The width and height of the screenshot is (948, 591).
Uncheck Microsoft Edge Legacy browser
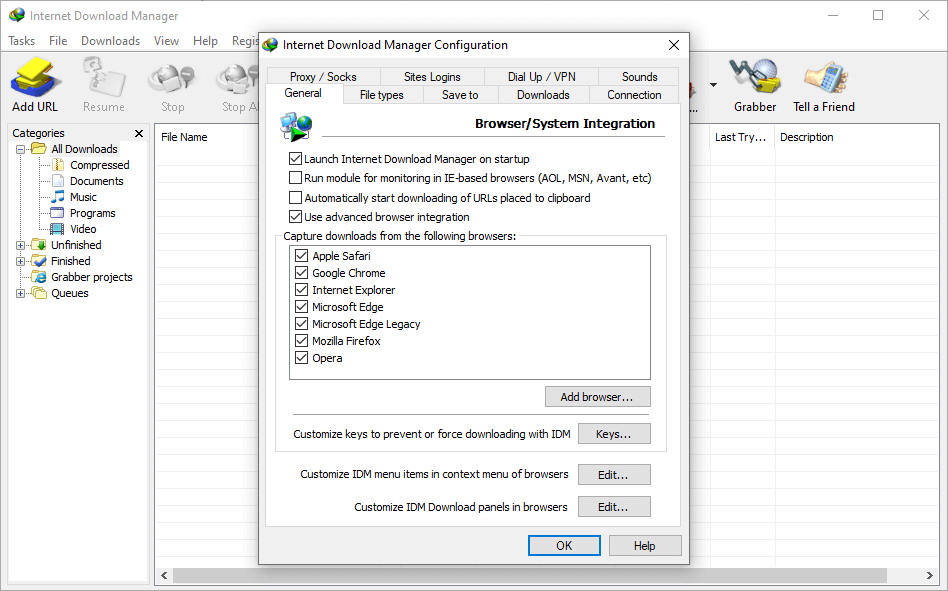(x=302, y=323)
